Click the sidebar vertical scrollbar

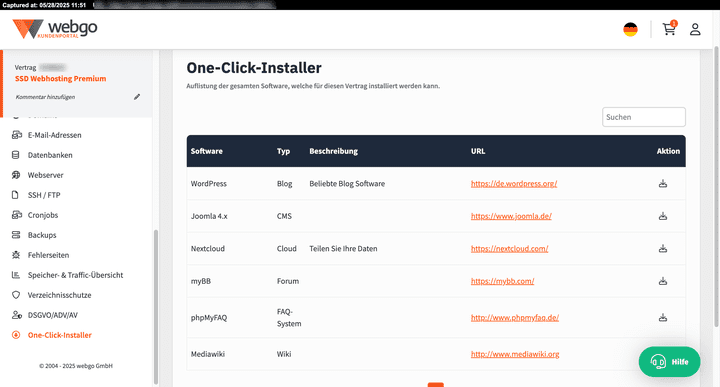pyautogui.click(x=156, y=306)
